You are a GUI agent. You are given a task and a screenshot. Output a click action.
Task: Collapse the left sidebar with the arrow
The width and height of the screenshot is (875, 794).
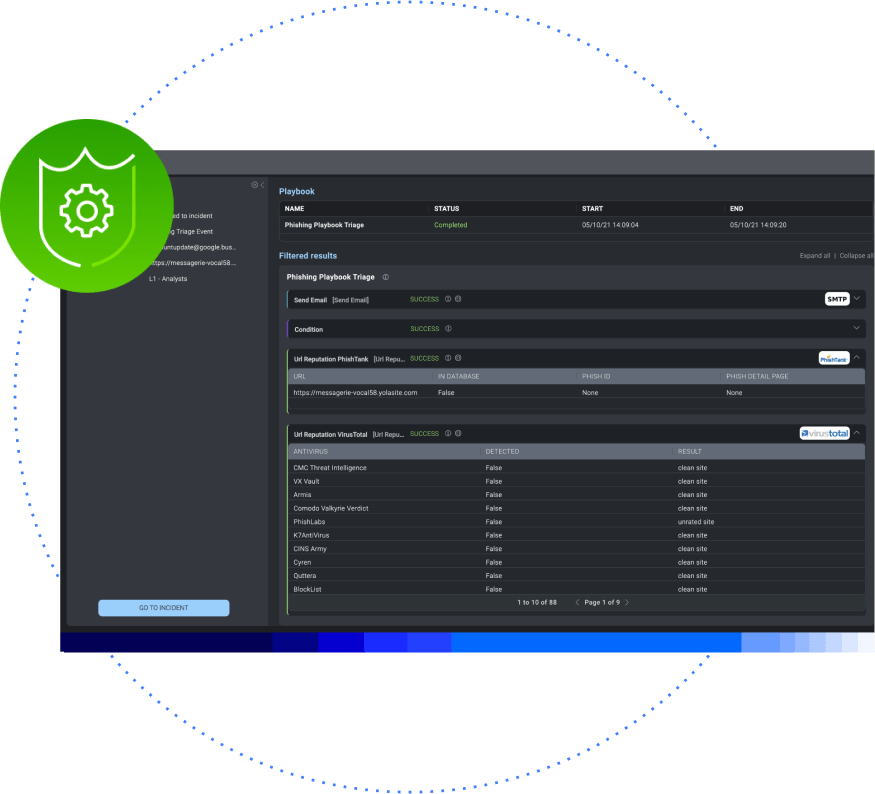[262, 185]
